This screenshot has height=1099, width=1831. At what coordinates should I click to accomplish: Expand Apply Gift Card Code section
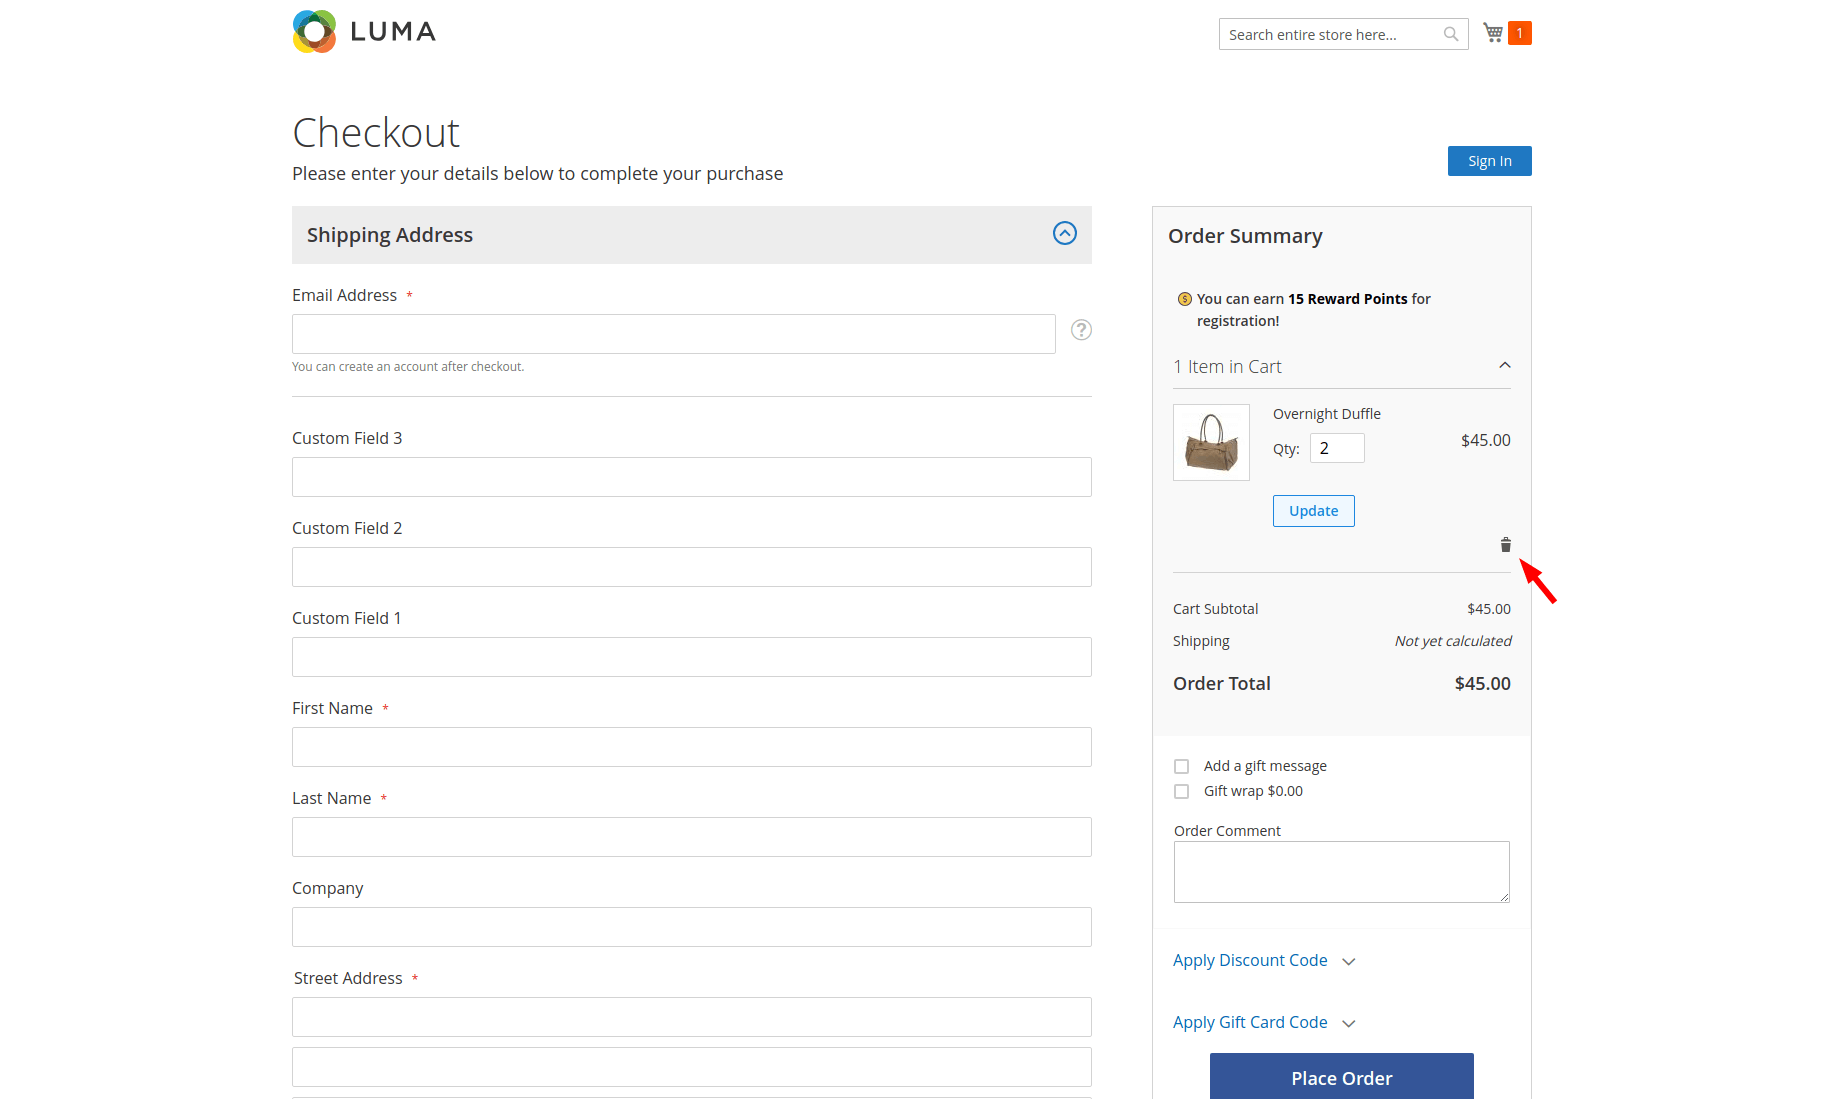[1264, 1023]
